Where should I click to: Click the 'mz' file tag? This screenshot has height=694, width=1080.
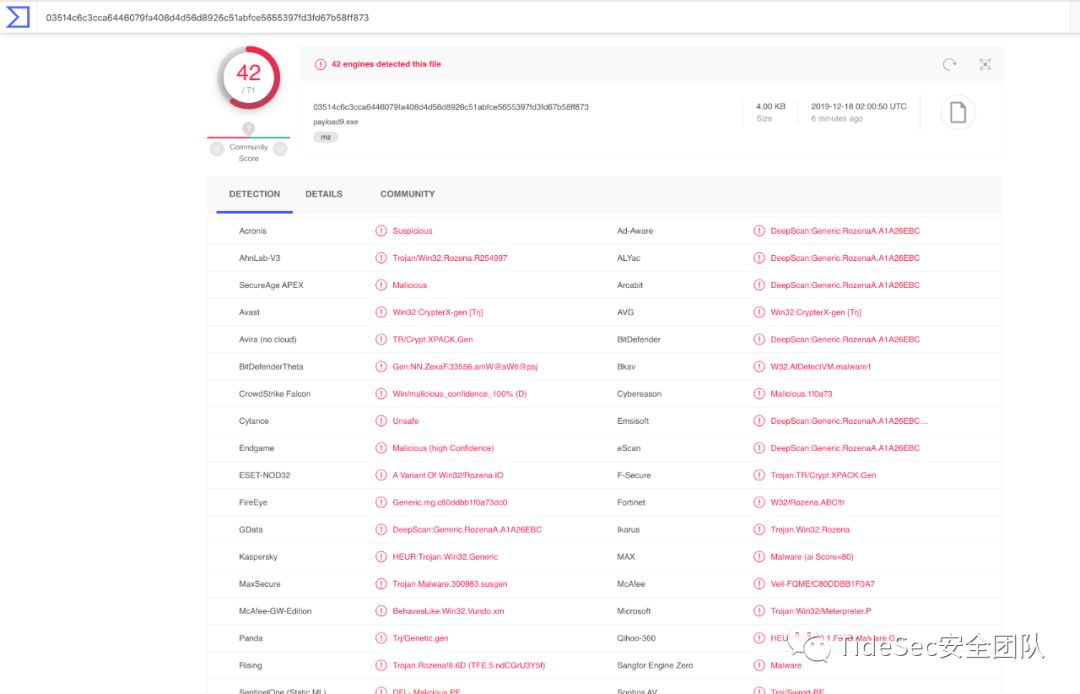tap(326, 137)
